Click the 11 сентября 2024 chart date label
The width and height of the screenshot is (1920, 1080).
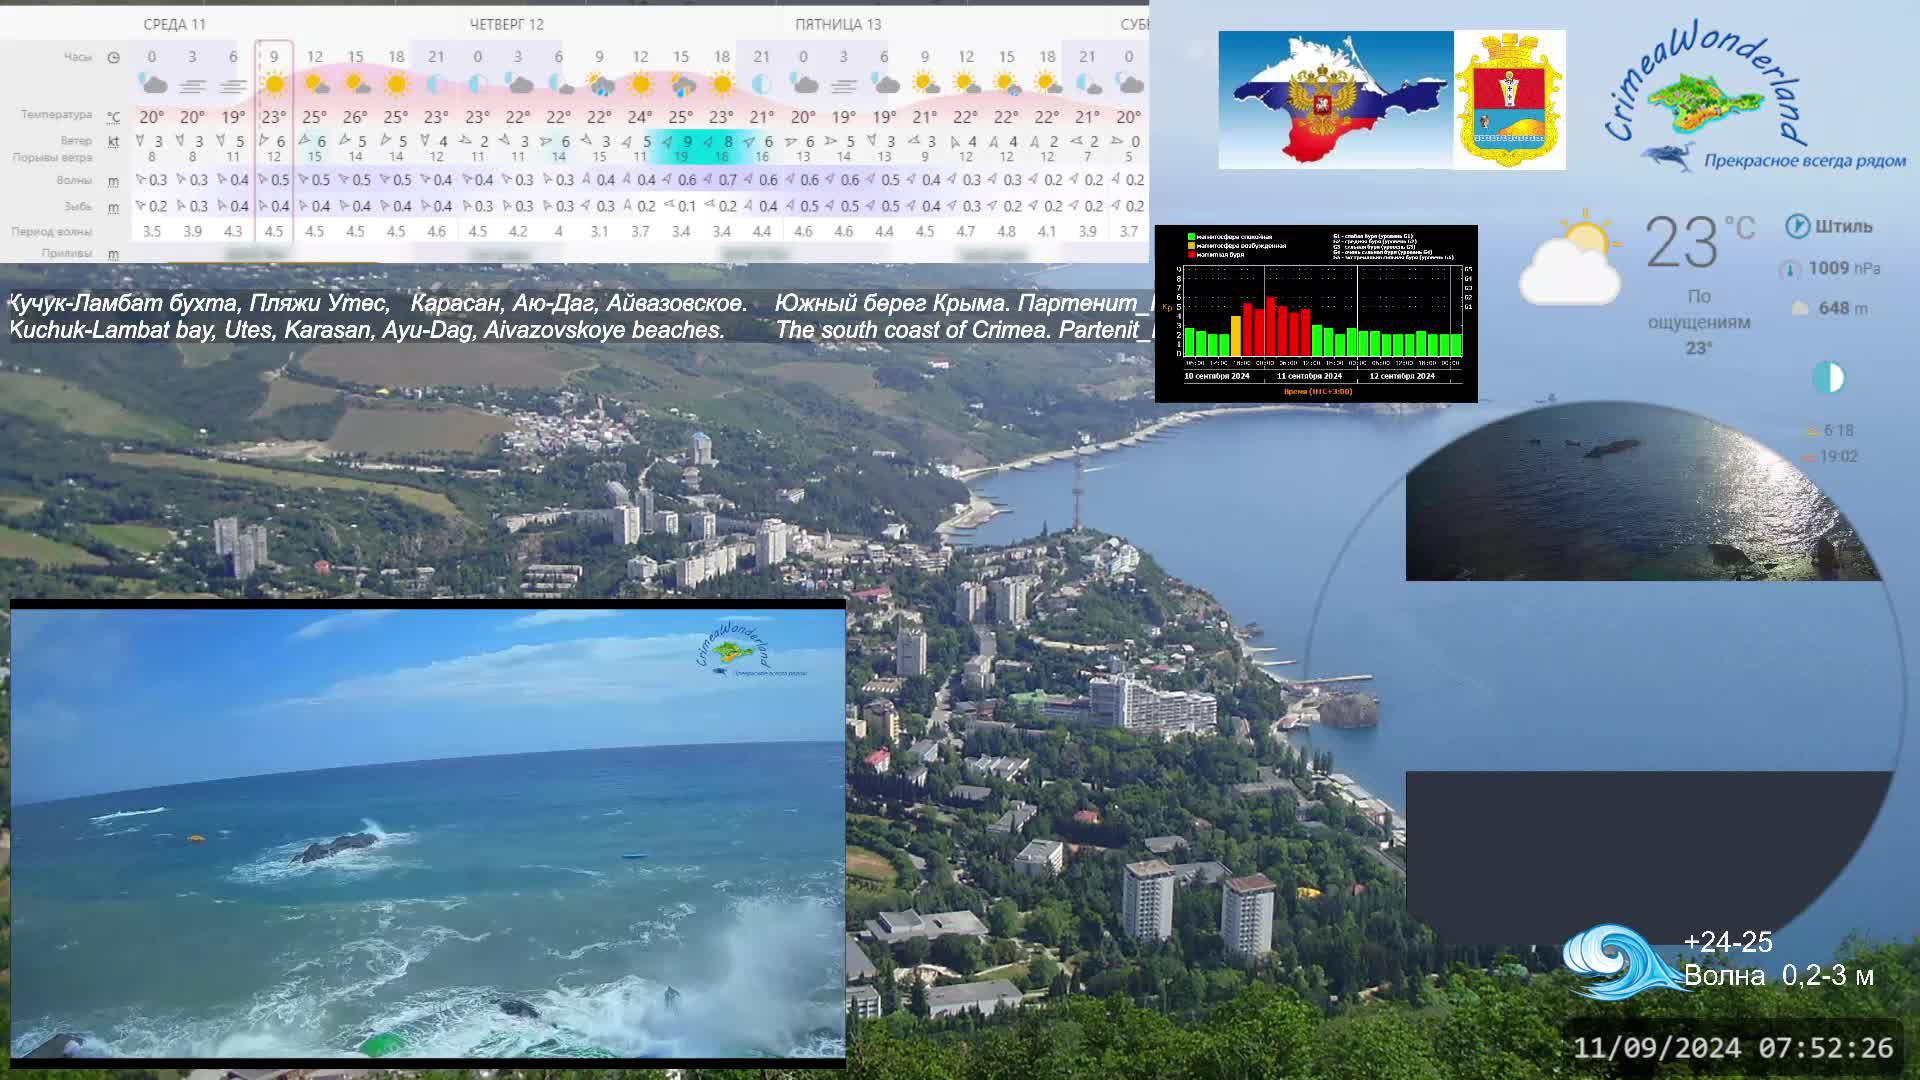pos(1309,377)
